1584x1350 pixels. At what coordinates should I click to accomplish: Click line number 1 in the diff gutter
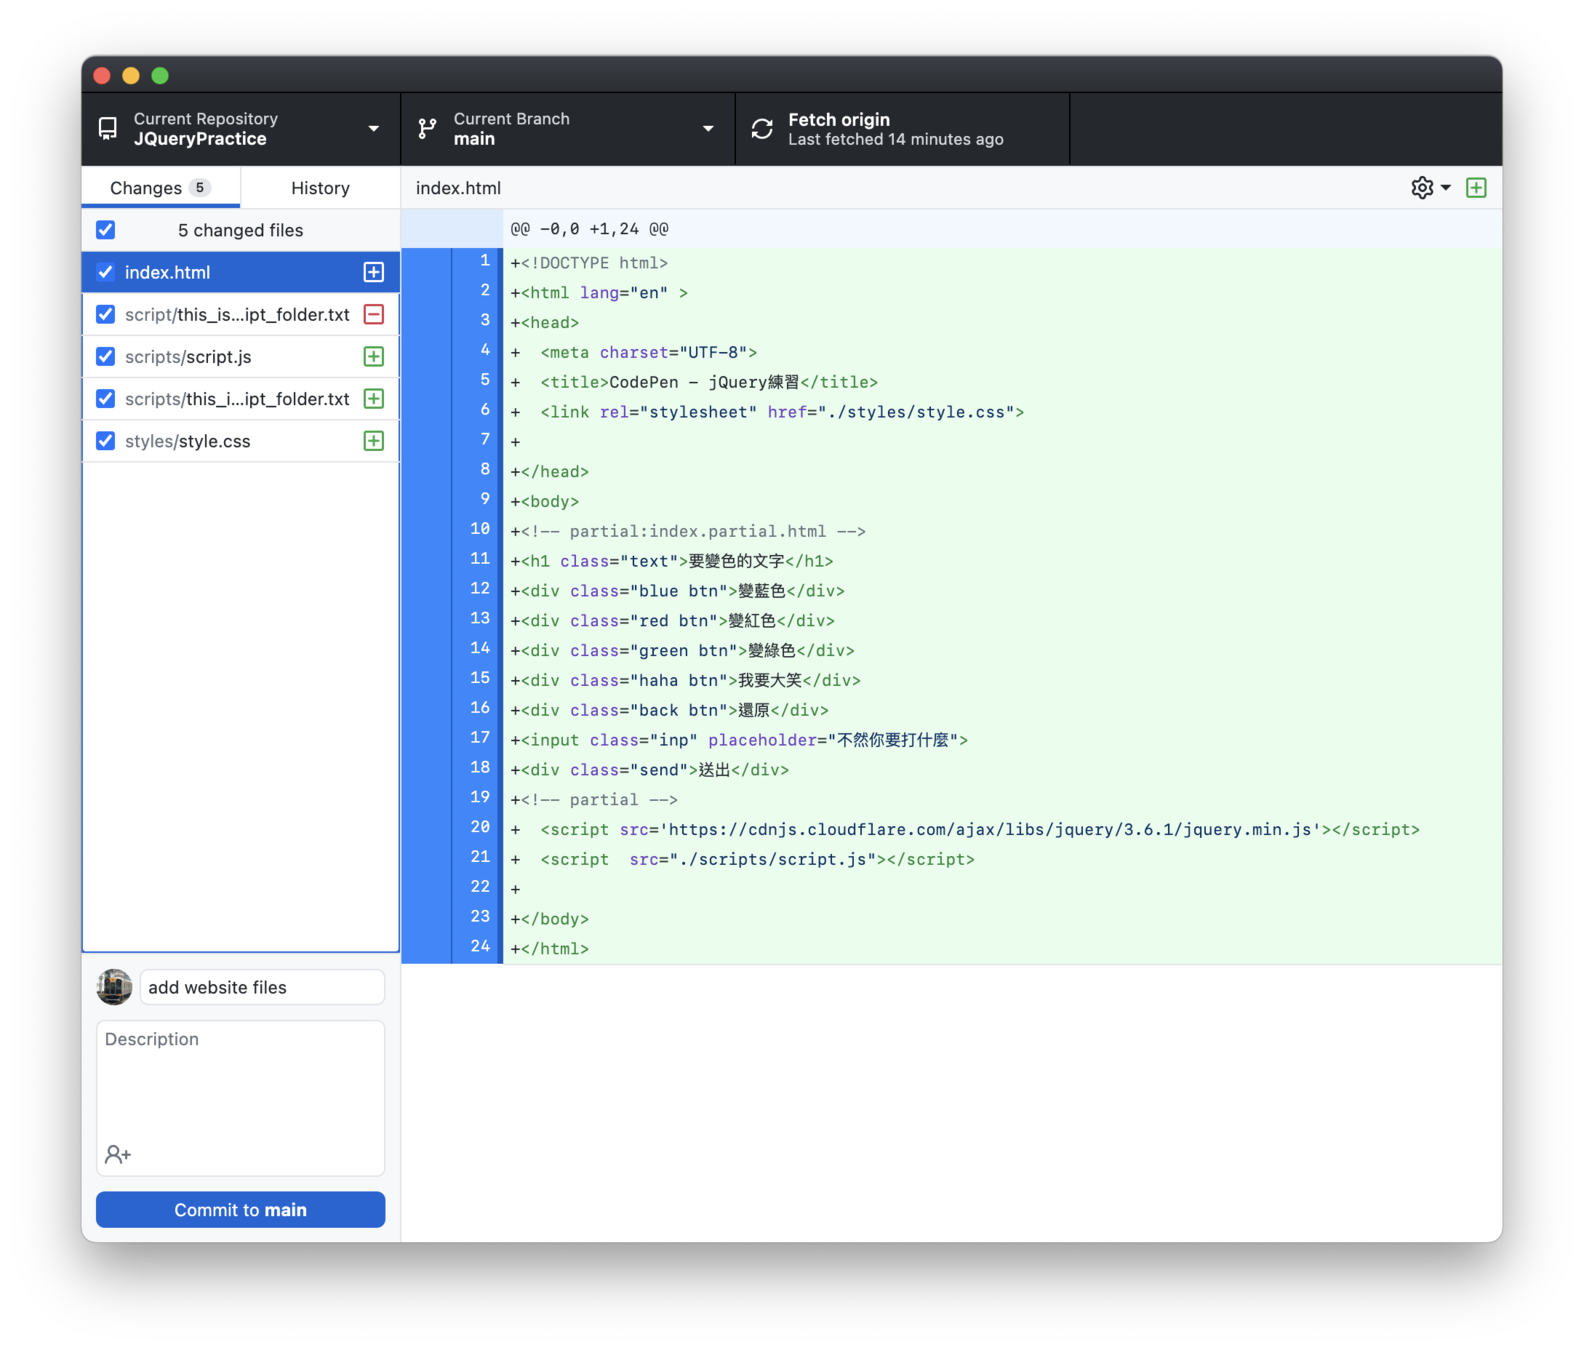485,261
